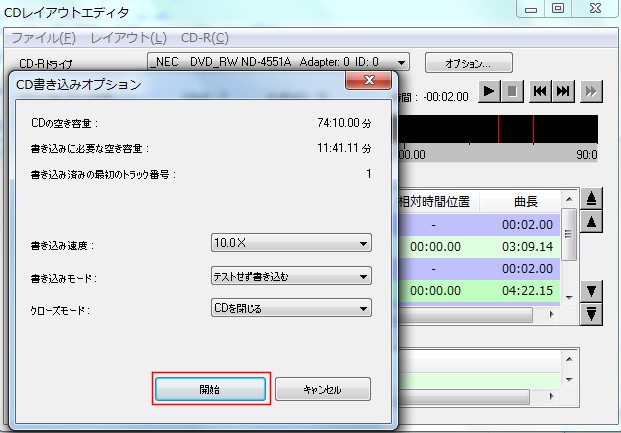The width and height of the screenshot is (621, 433).
Task: Open the レイアウト(L) menu
Action: 128,38
